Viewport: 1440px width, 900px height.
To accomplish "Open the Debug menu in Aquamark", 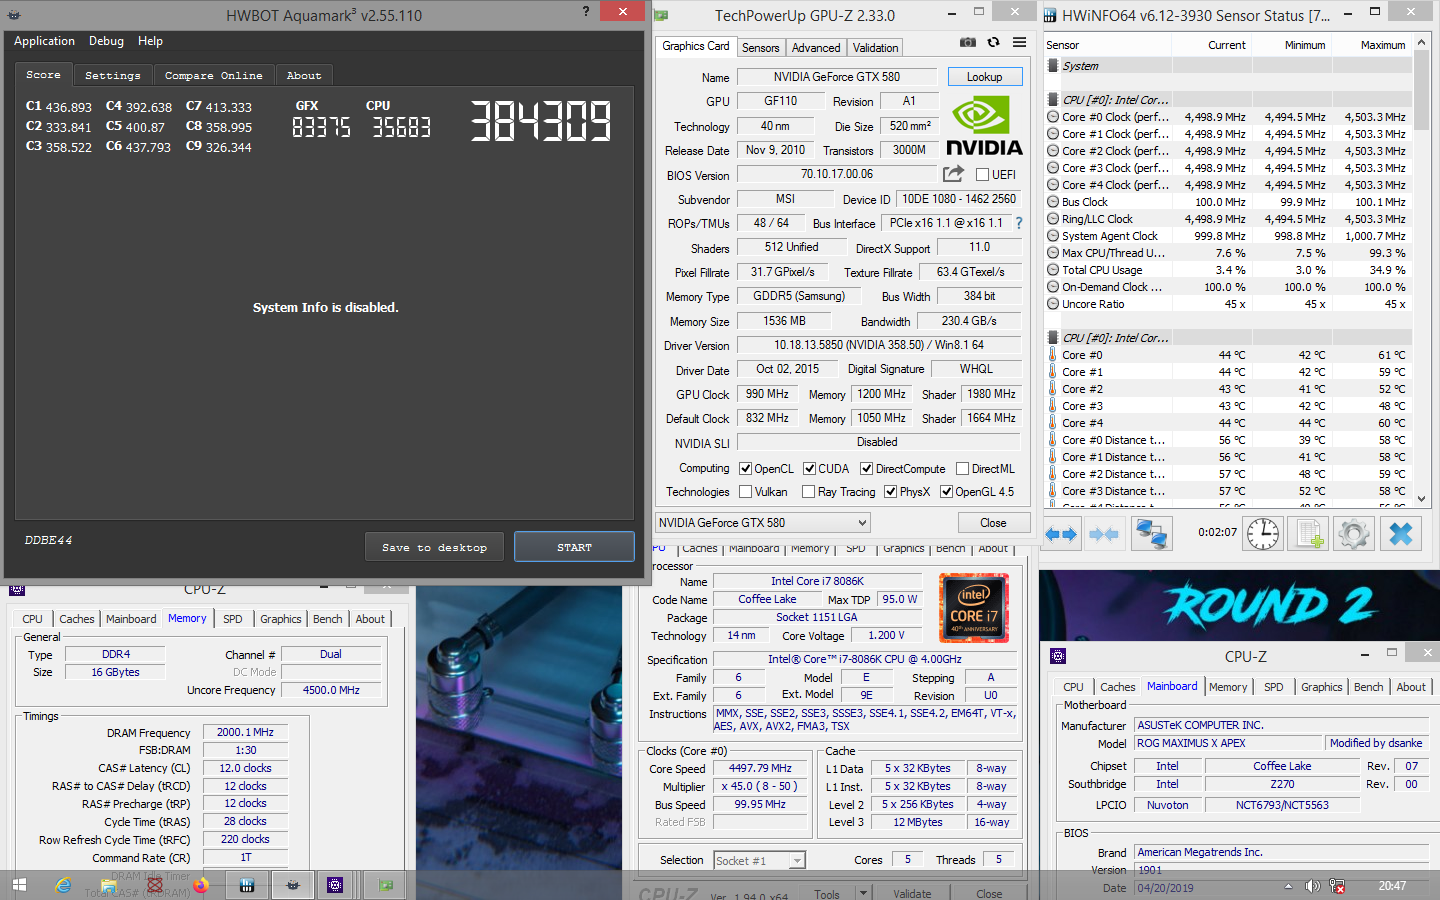I will 106,41.
